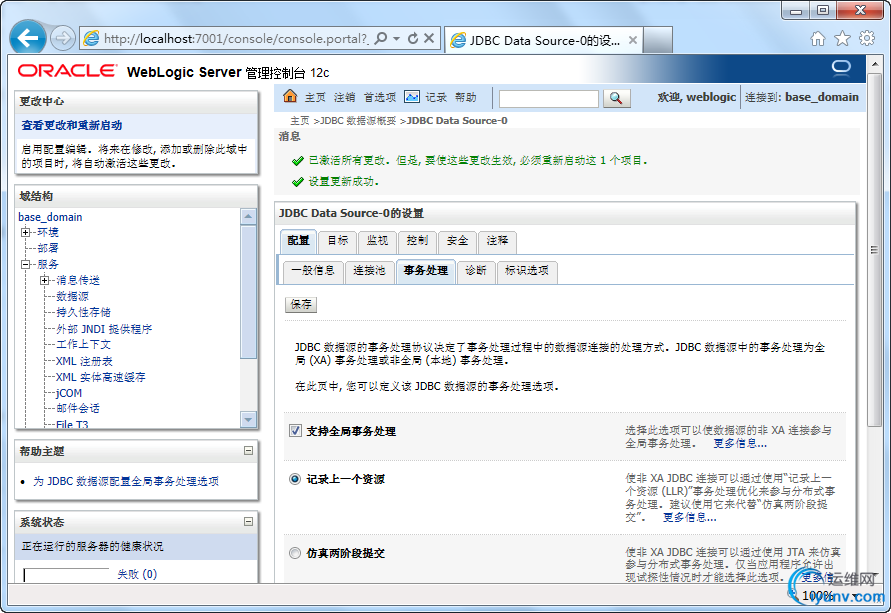Click the WebLogic console home icon
Screen dimensions: 891x613
[290, 96]
